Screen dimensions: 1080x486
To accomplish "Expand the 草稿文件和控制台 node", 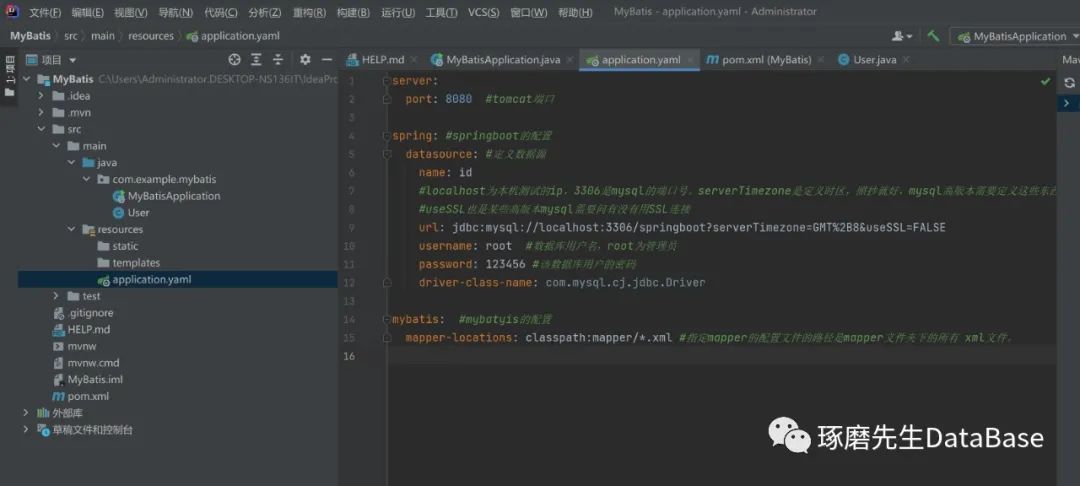I will 26,430.
